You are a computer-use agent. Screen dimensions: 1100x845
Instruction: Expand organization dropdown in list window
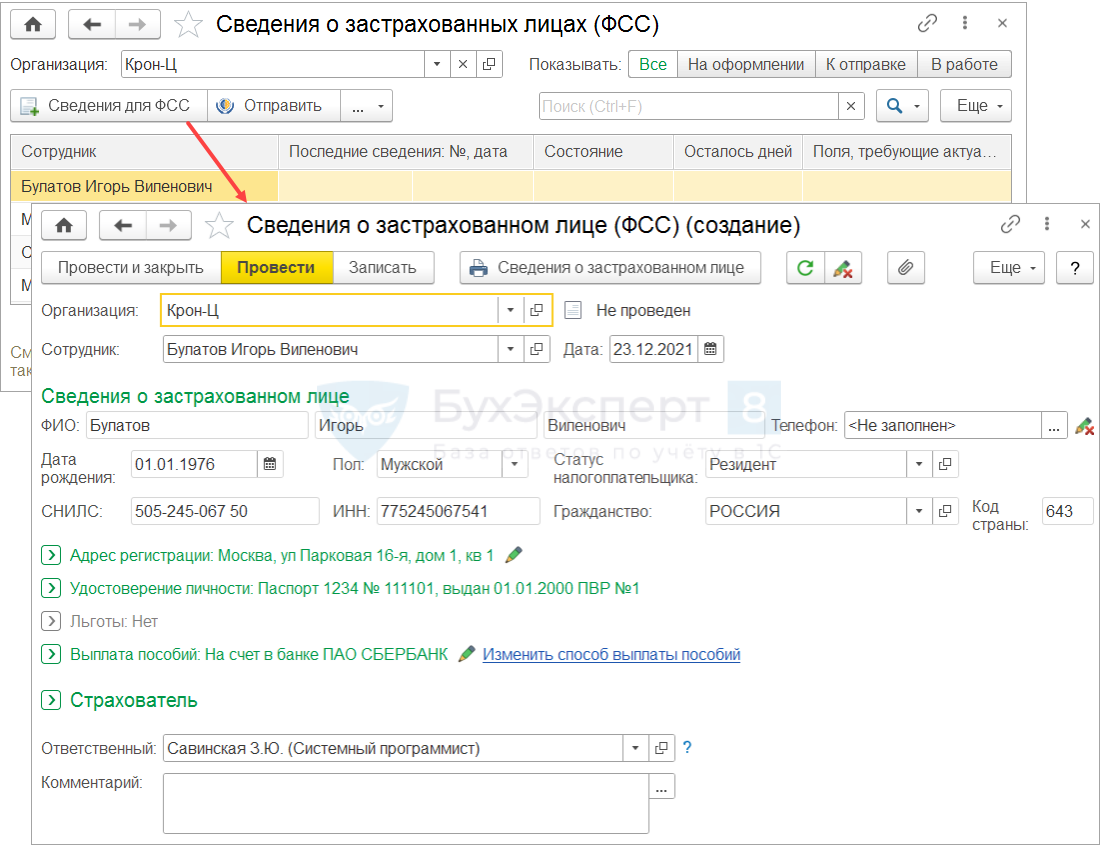pos(436,65)
